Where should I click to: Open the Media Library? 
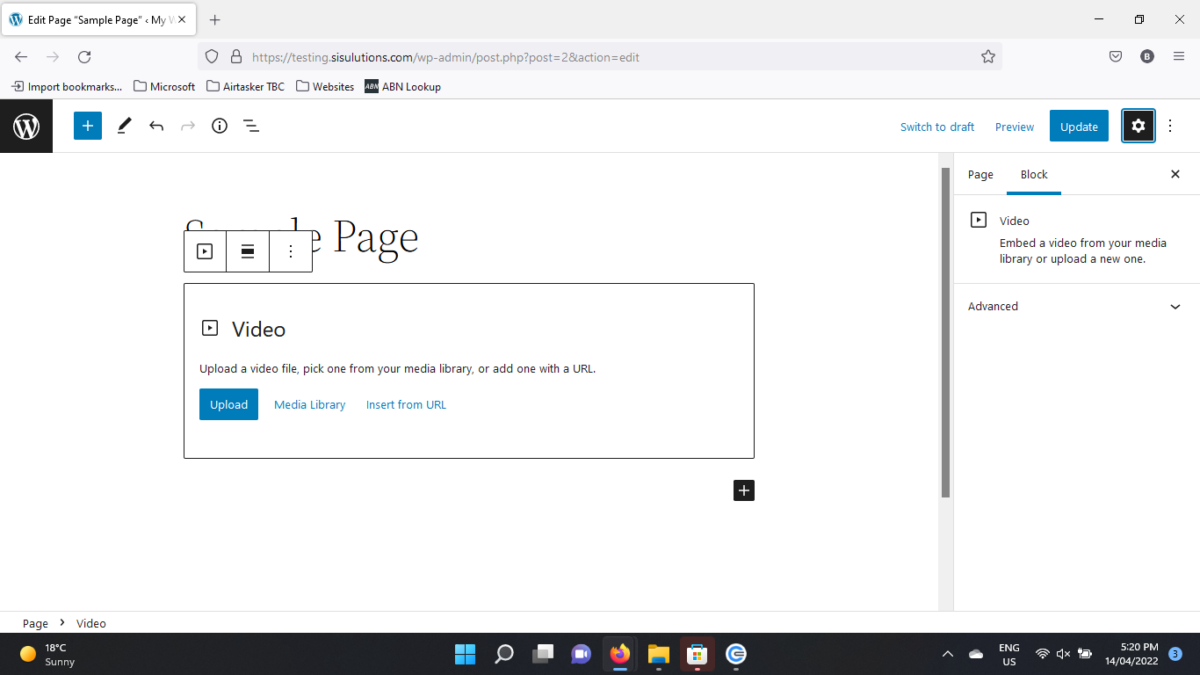[309, 404]
